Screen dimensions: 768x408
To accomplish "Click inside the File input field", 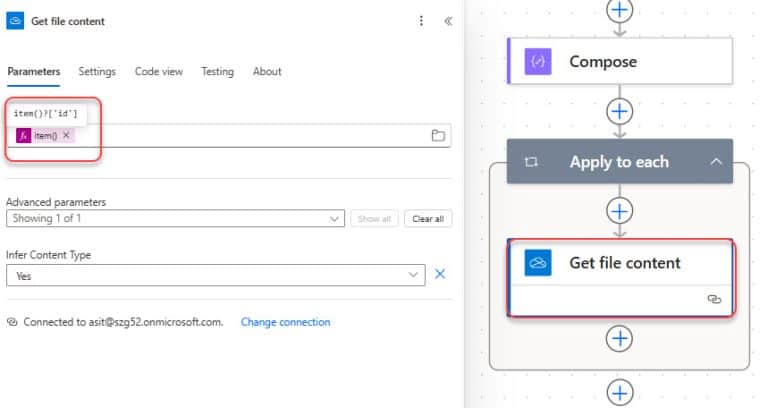I will click(229, 136).
